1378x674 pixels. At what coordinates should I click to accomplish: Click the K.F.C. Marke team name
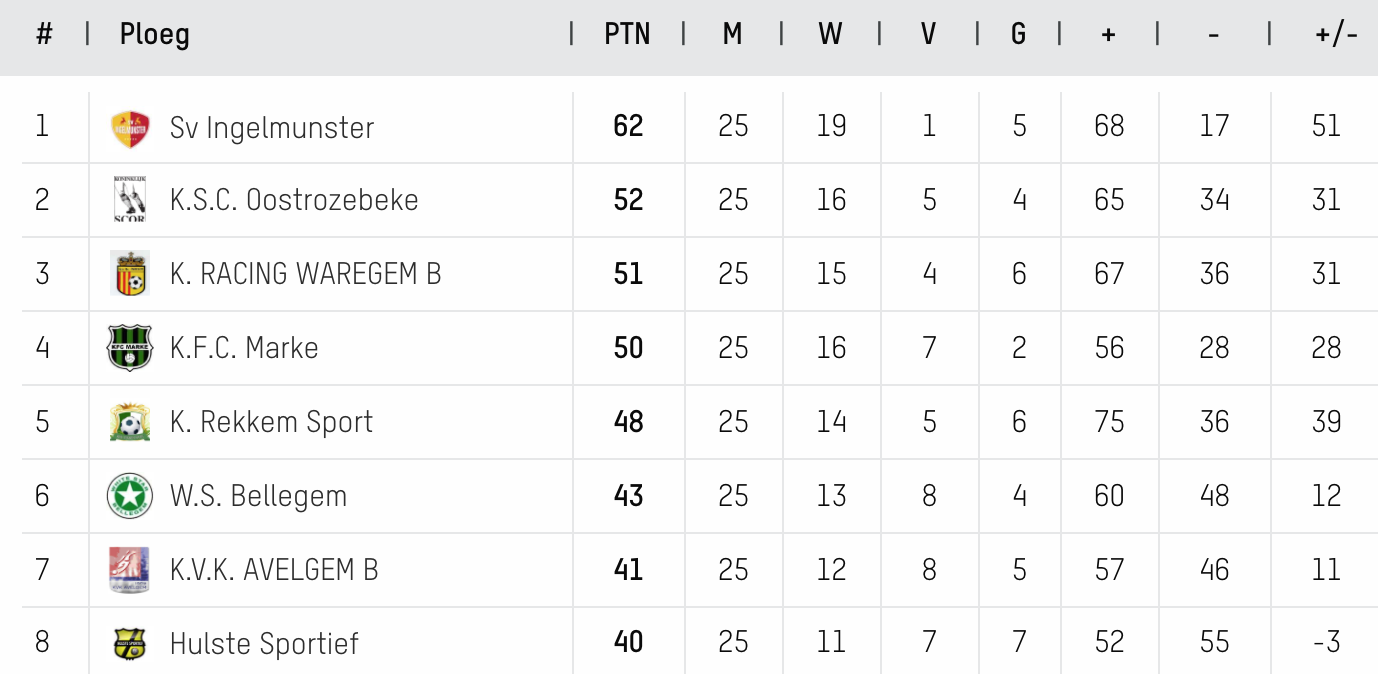point(244,348)
